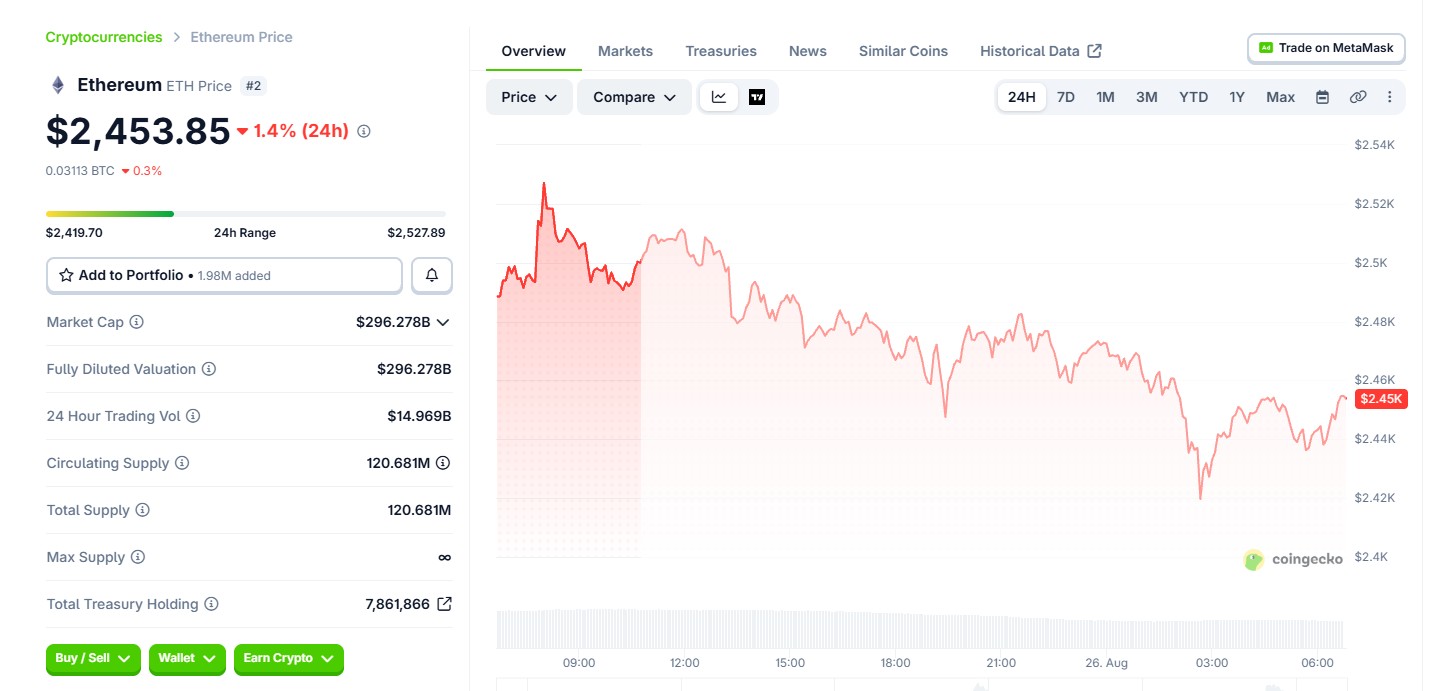Open the News tab

[x=808, y=51]
